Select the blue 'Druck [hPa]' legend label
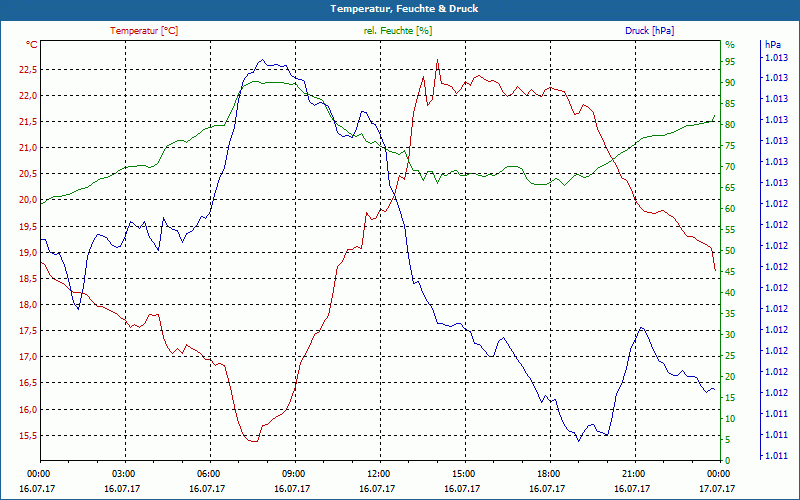This screenshot has width=800, height=500. tap(649, 31)
